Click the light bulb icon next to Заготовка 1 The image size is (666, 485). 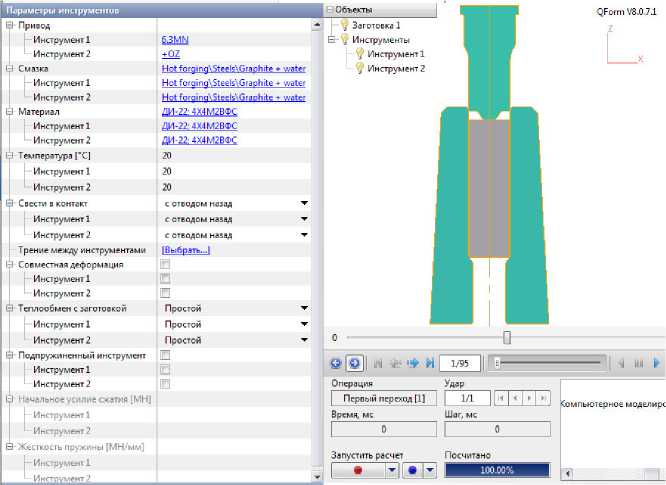342,25
